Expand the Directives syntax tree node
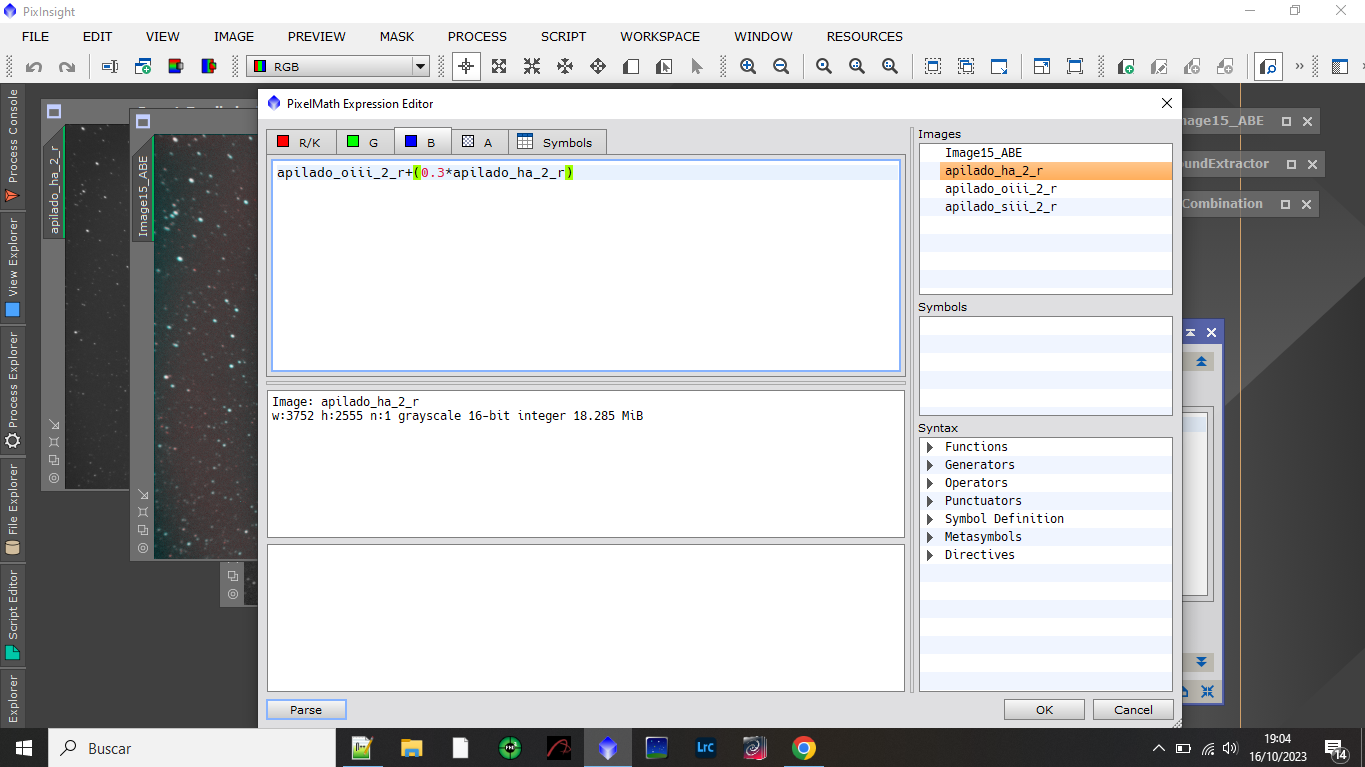This screenshot has height=767, width=1365. coord(930,555)
